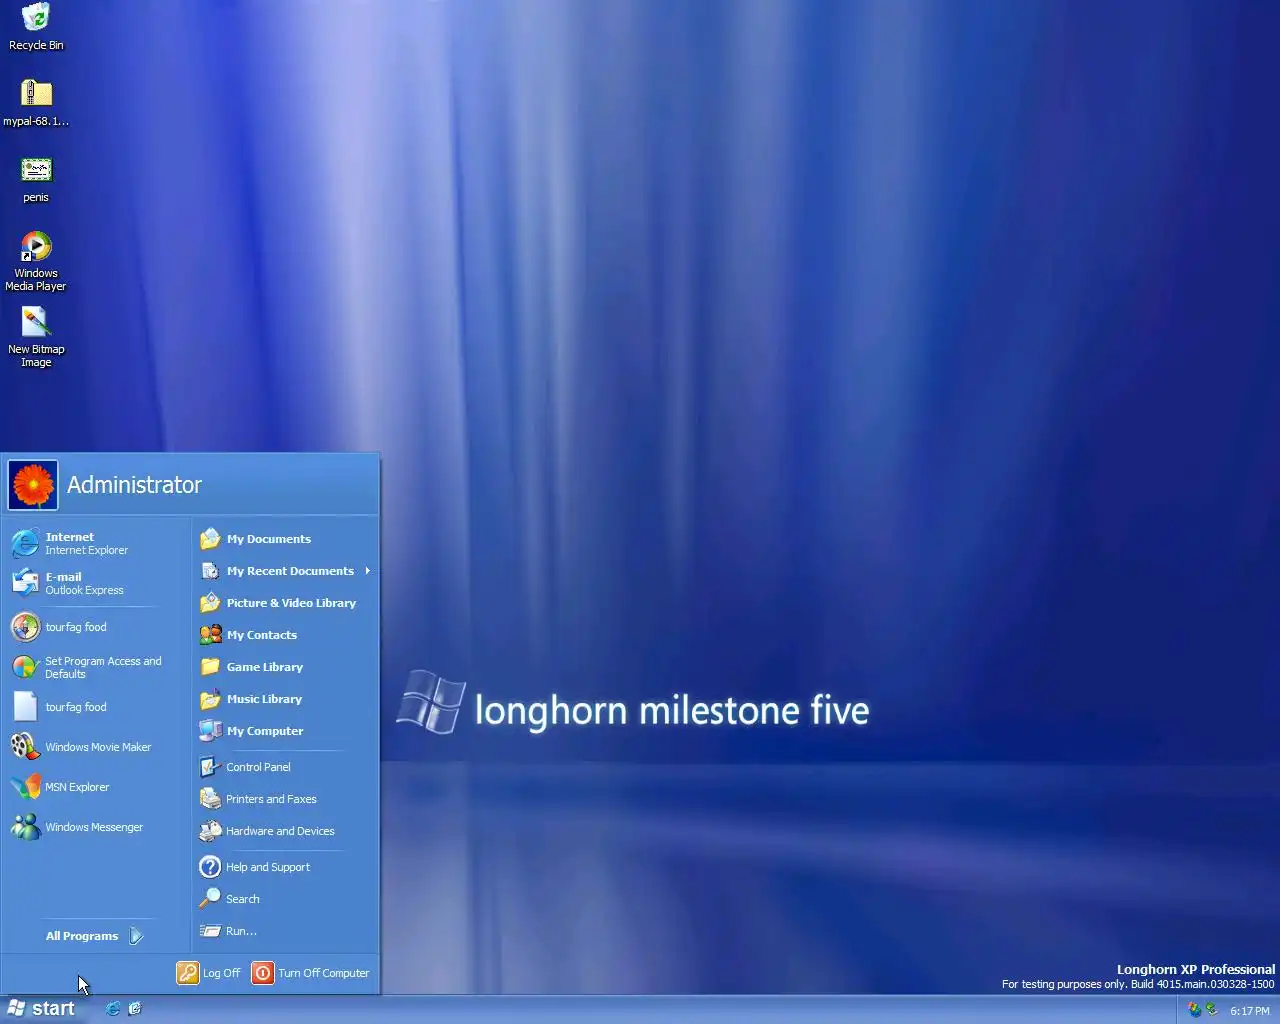Image resolution: width=1280 pixels, height=1024 pixels.
Task: Open the Music Library folder
Action: pyautogui.click(x=285, y=699)
